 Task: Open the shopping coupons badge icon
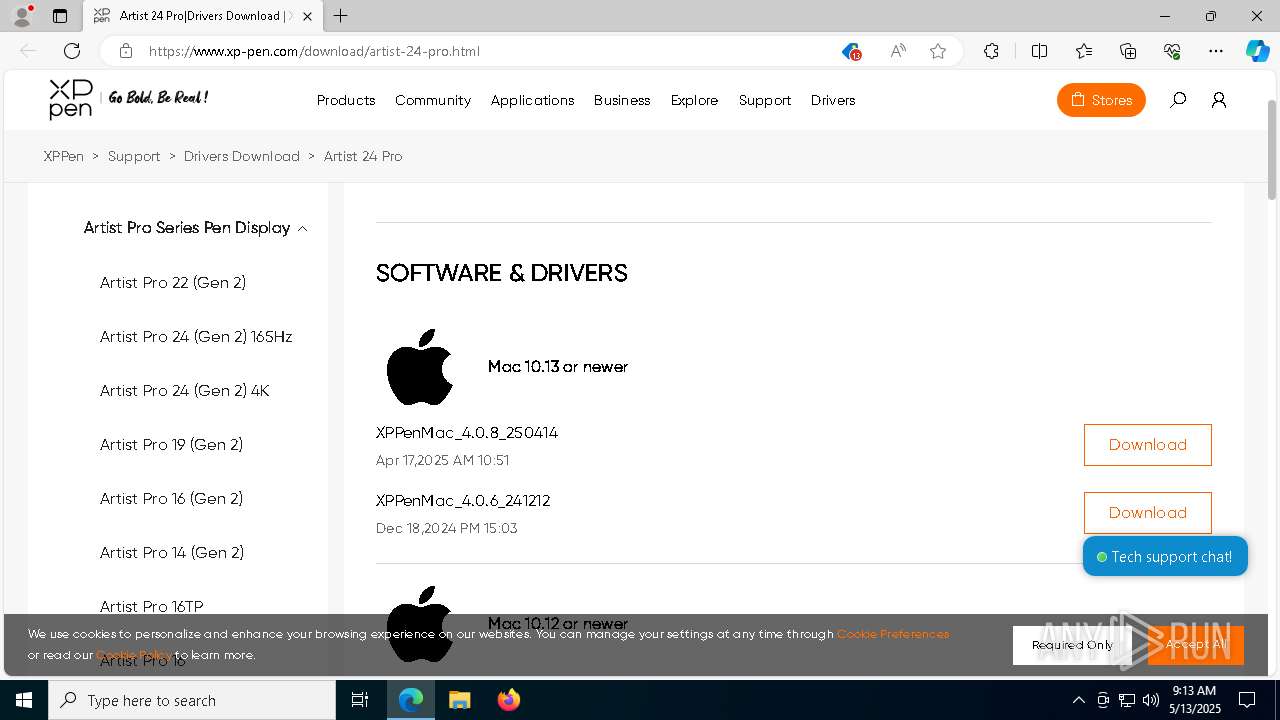pyautogui.click(x=850, y=51)
